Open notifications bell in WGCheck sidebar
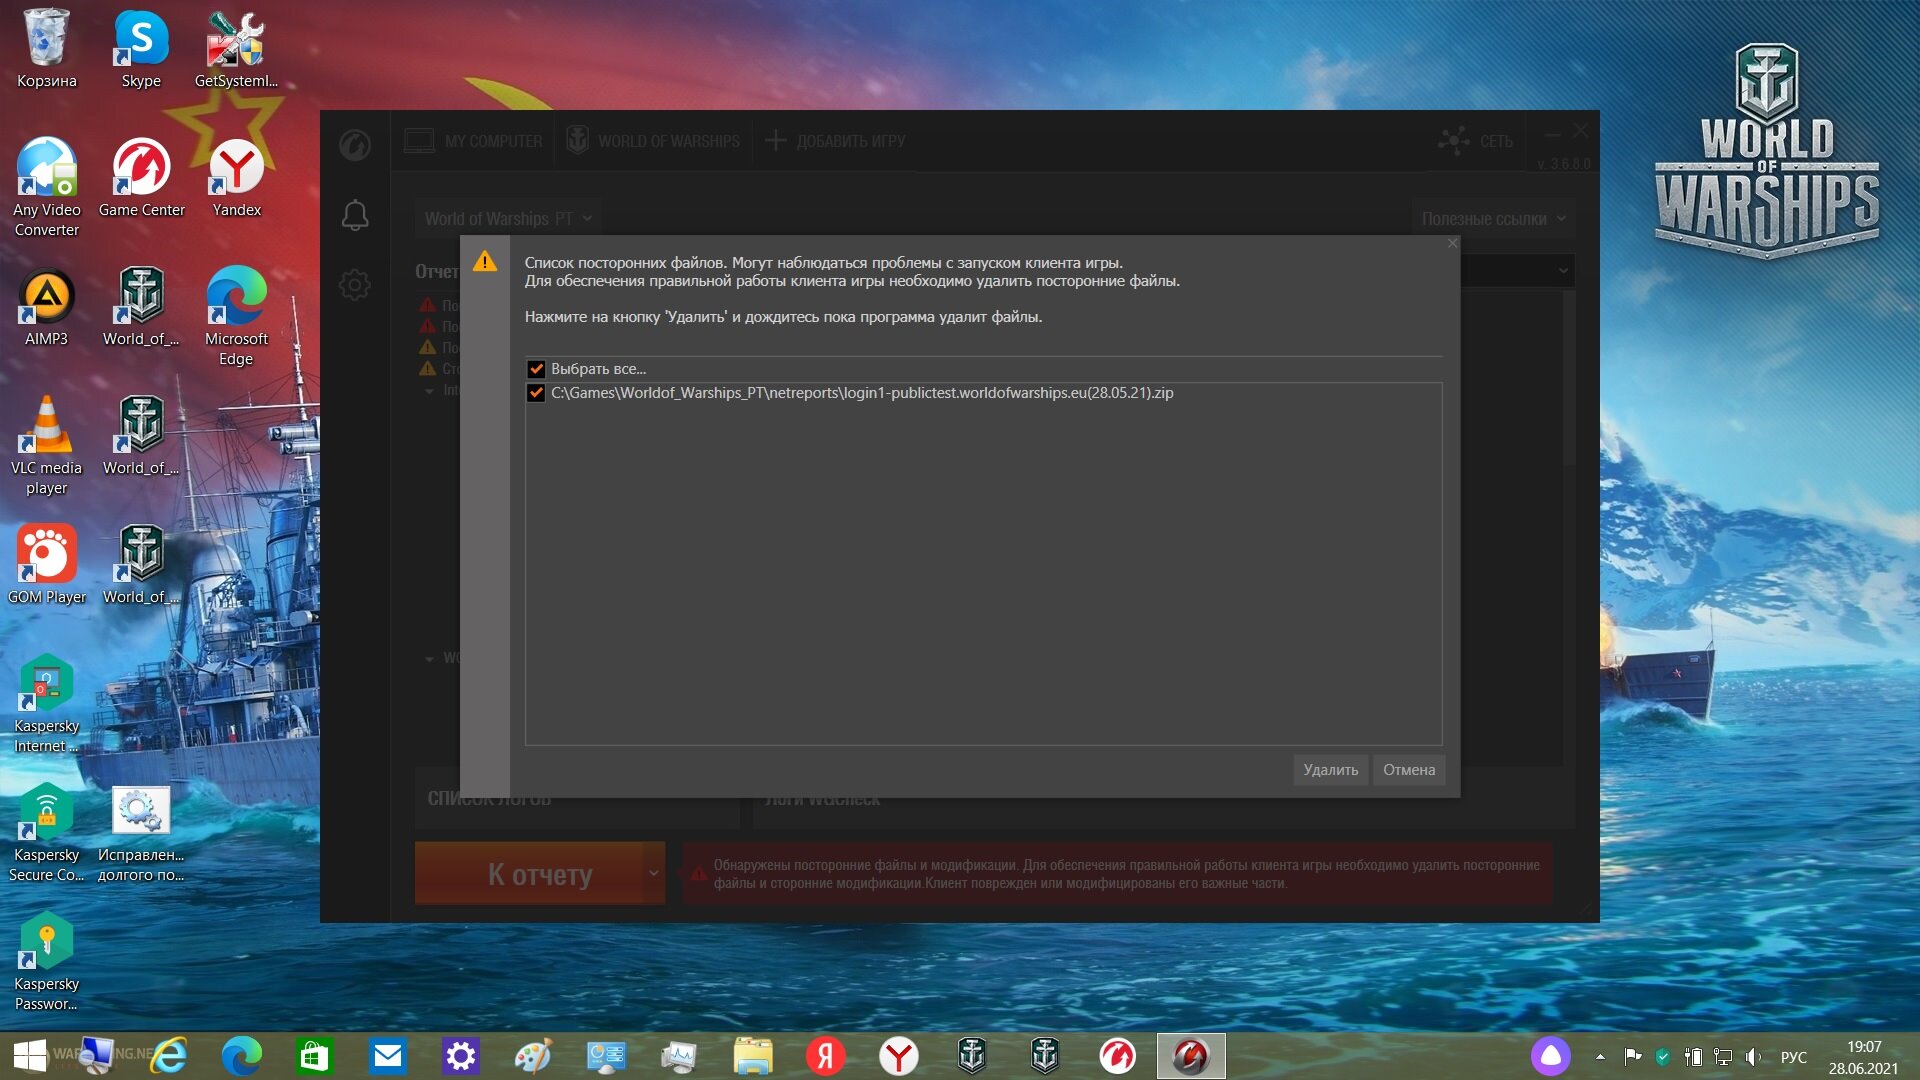 [x=355, y=215]
